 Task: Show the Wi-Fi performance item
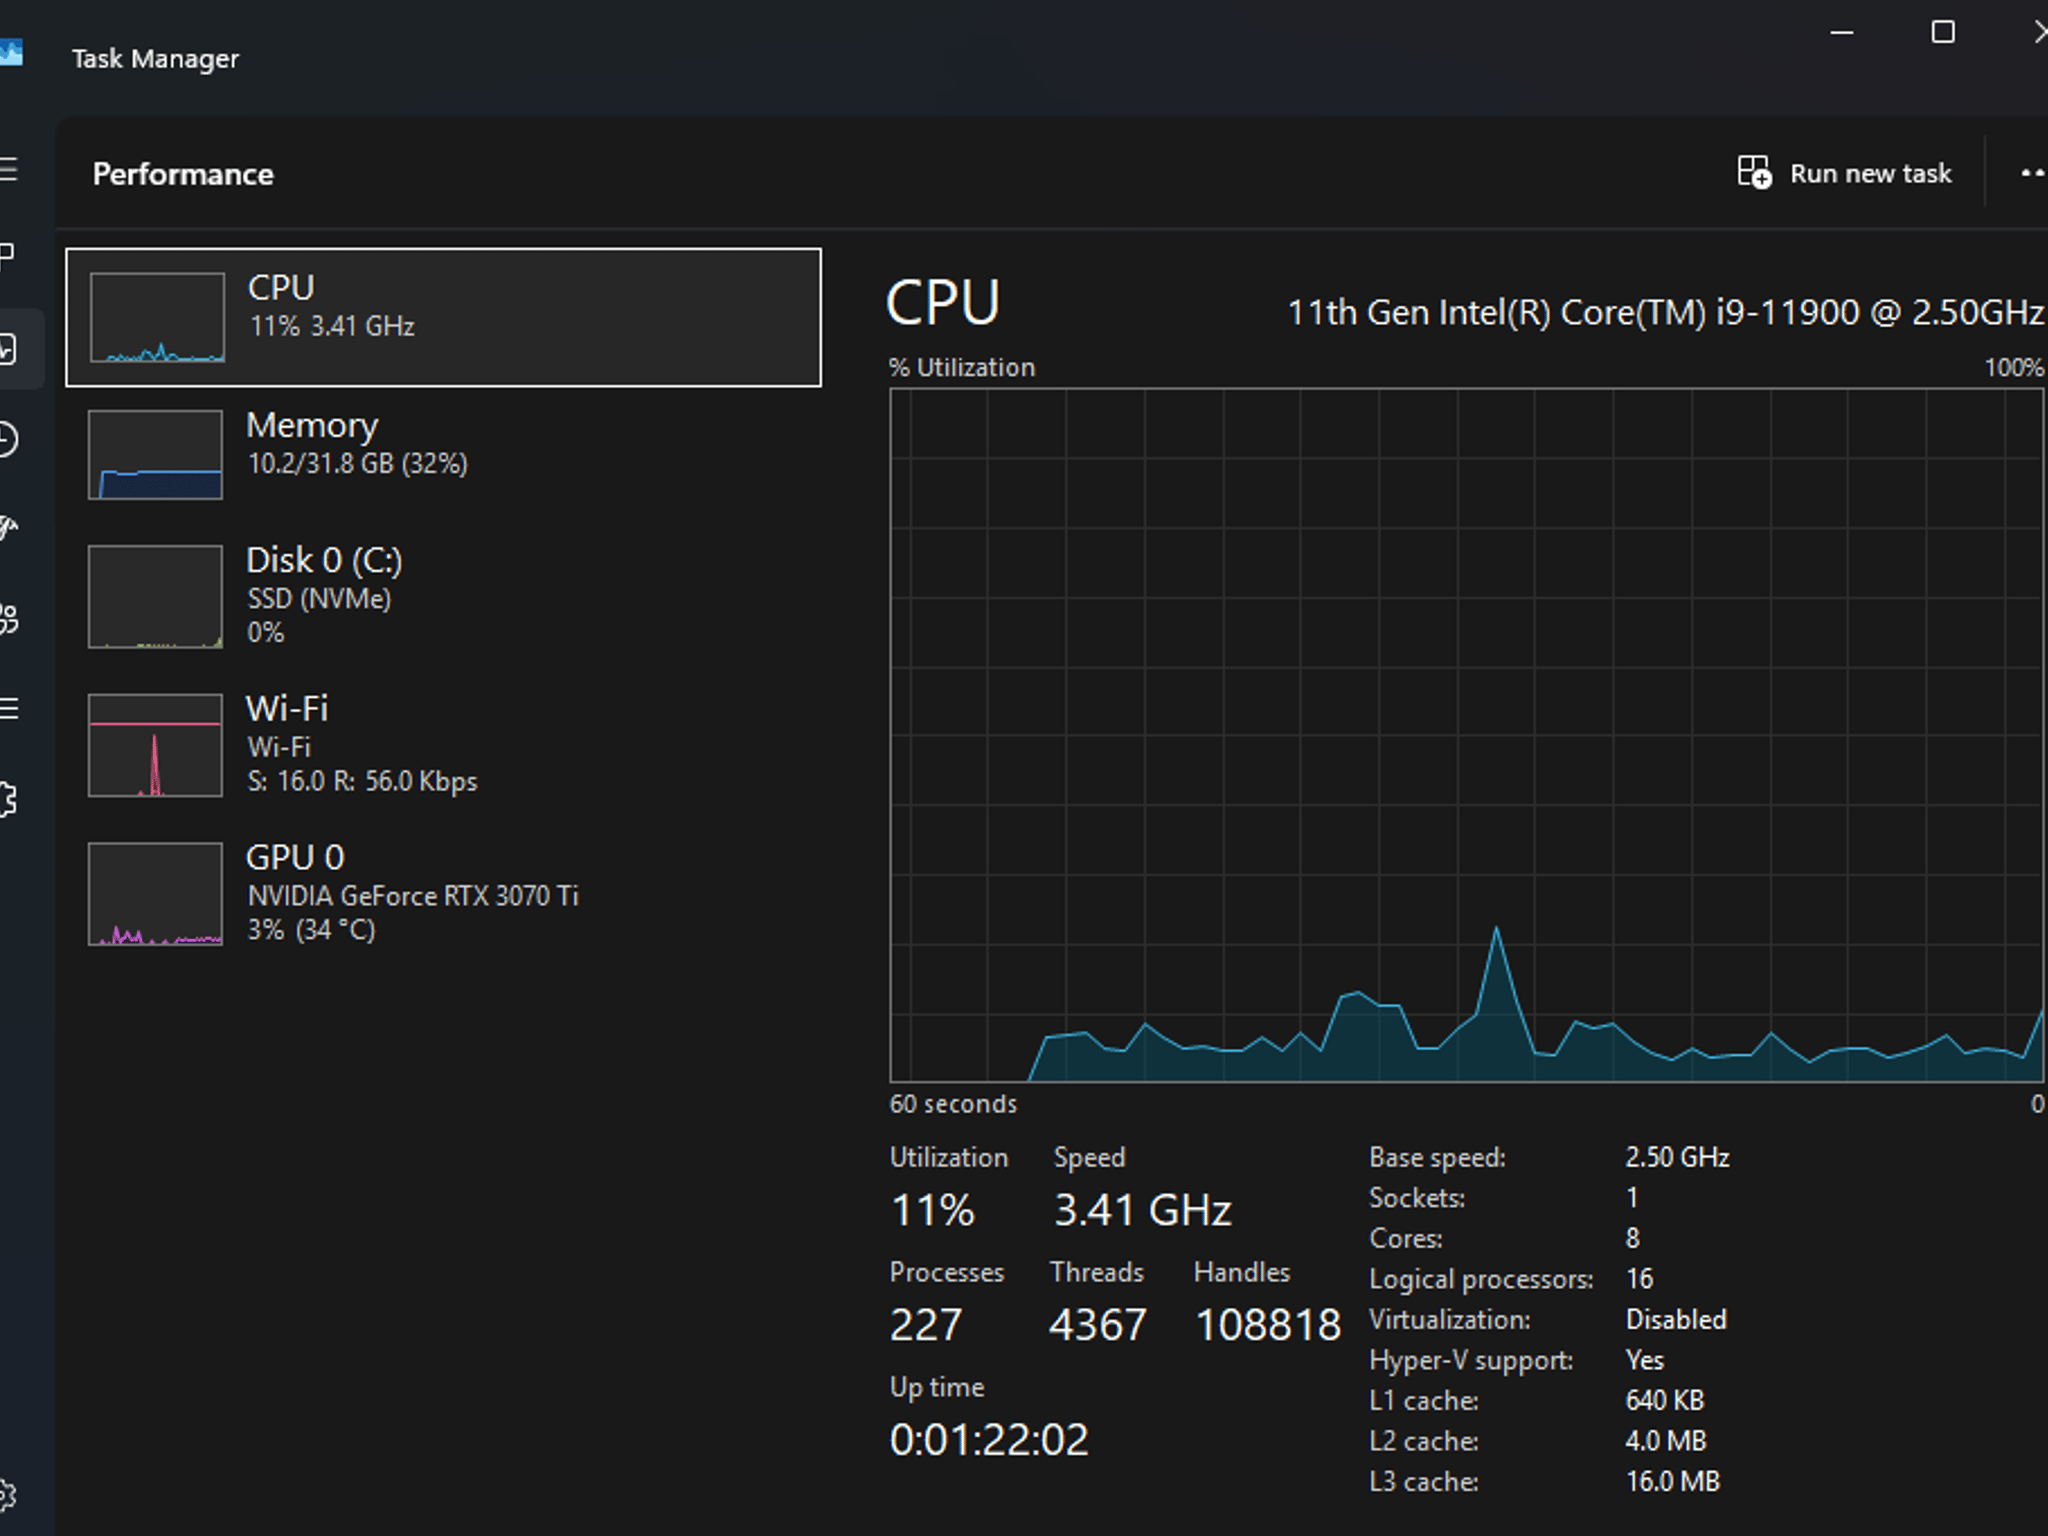point(444,744)
